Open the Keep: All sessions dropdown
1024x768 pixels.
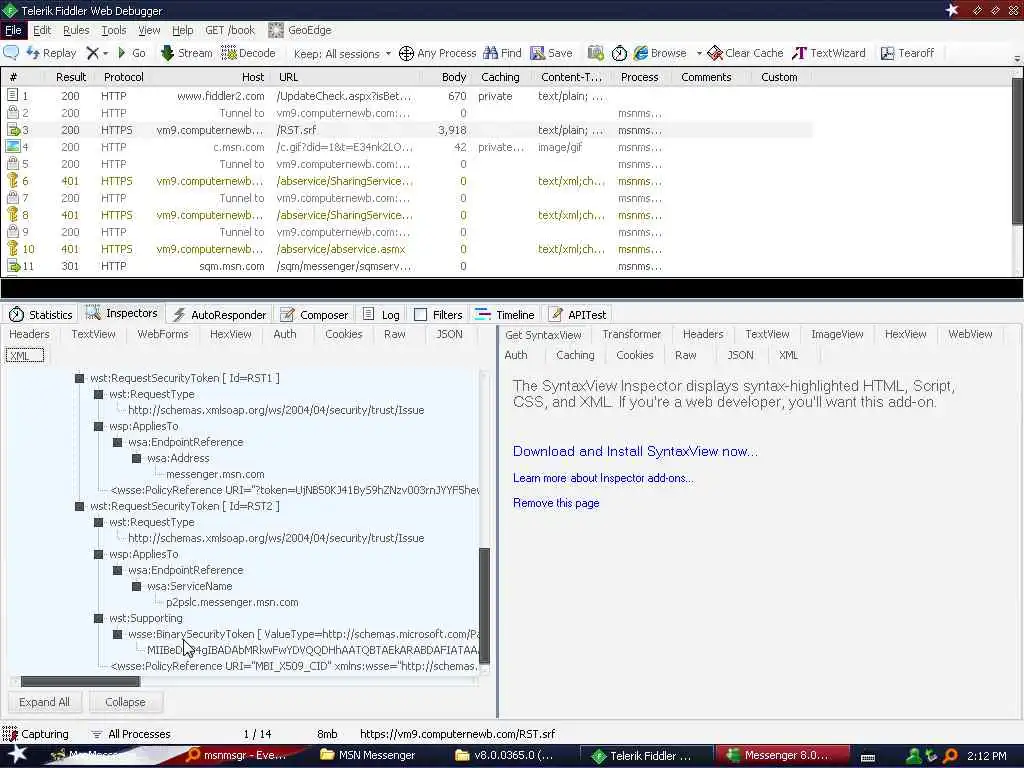342,54
